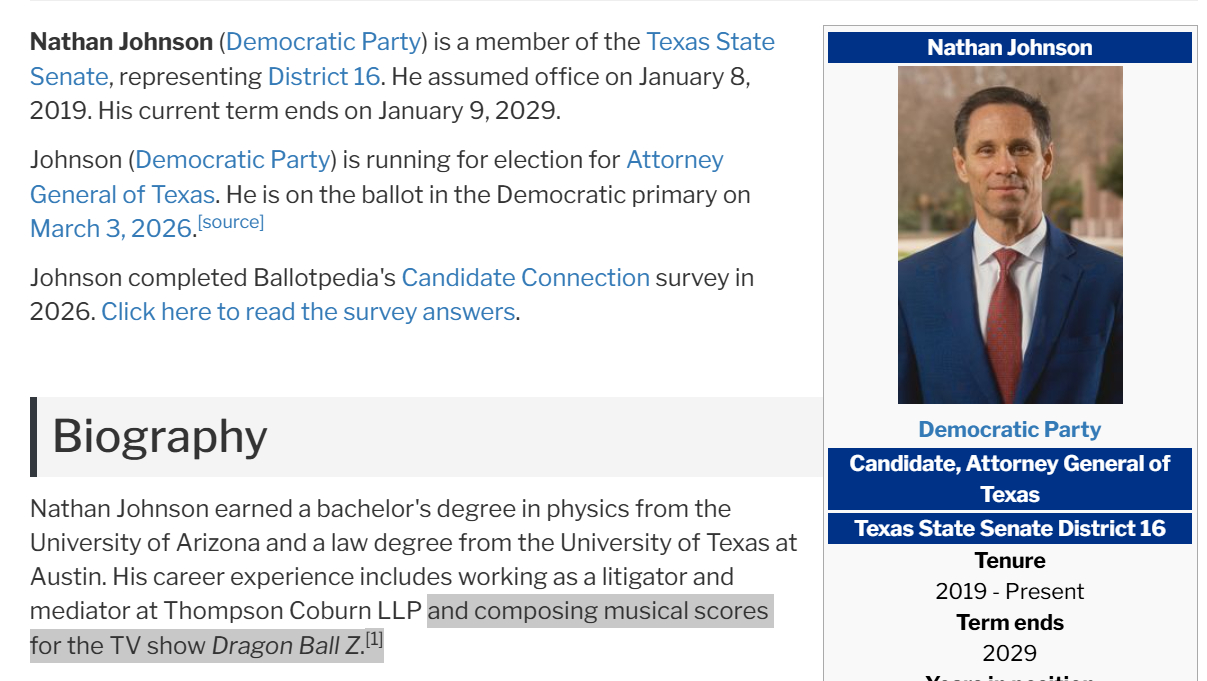
Task: Open Attorney General of Texas link
Action: [x=674, y=160]
